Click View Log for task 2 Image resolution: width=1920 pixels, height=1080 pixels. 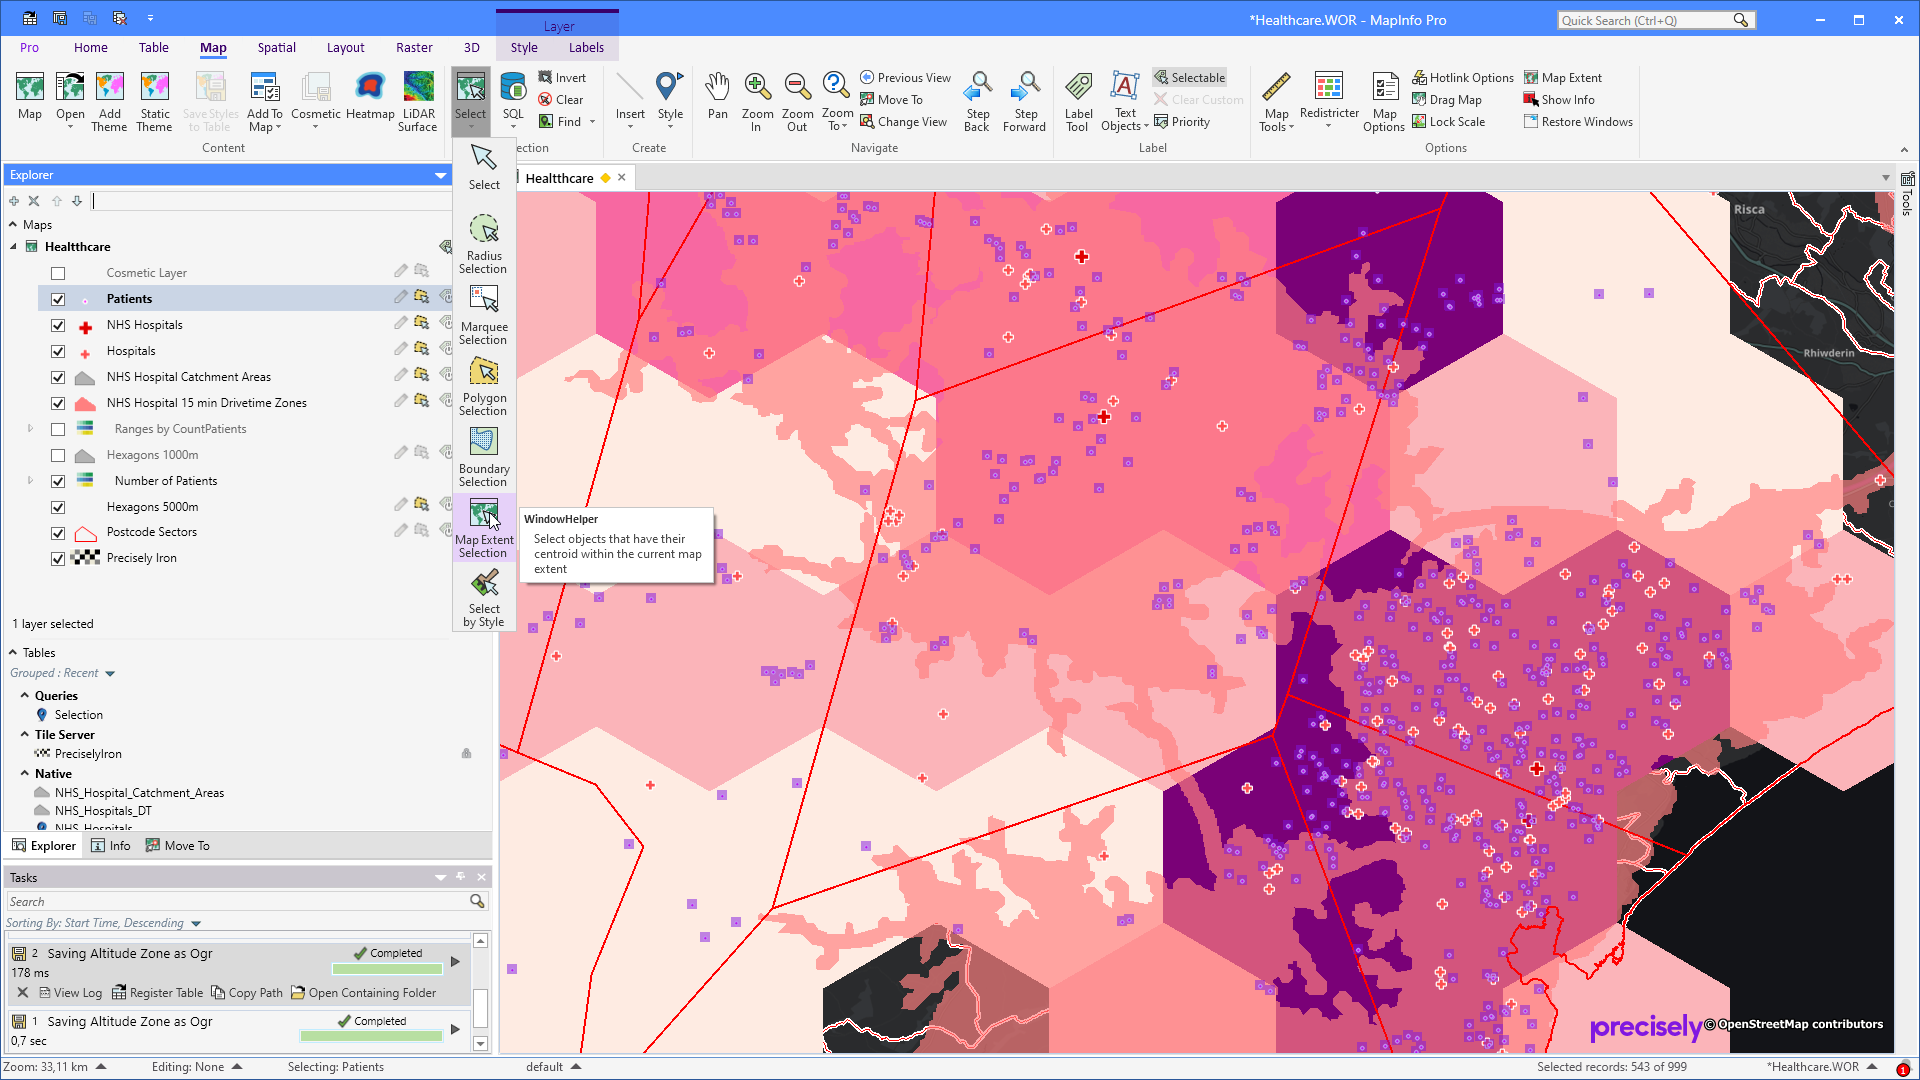coord(70,993)
